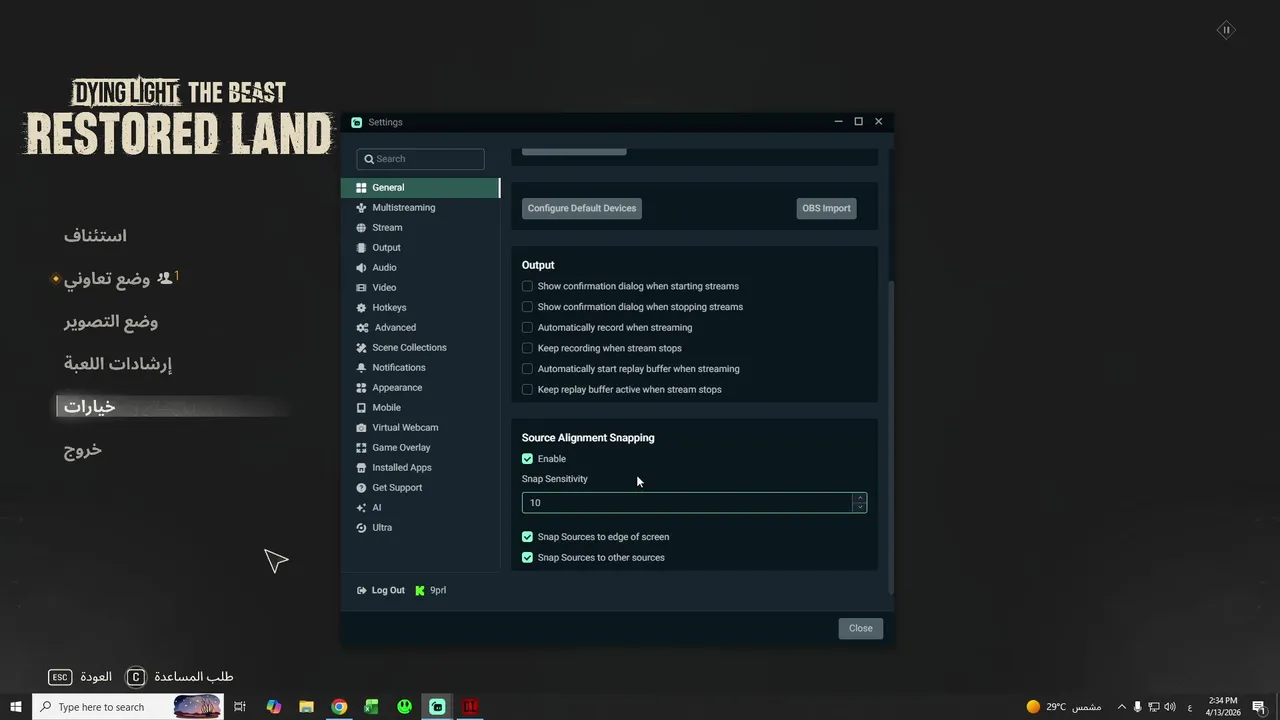Show hidden icons in system tray
Viewport: 1280px width, 720px height.
pyautogui.click(x=1121, y=707)
